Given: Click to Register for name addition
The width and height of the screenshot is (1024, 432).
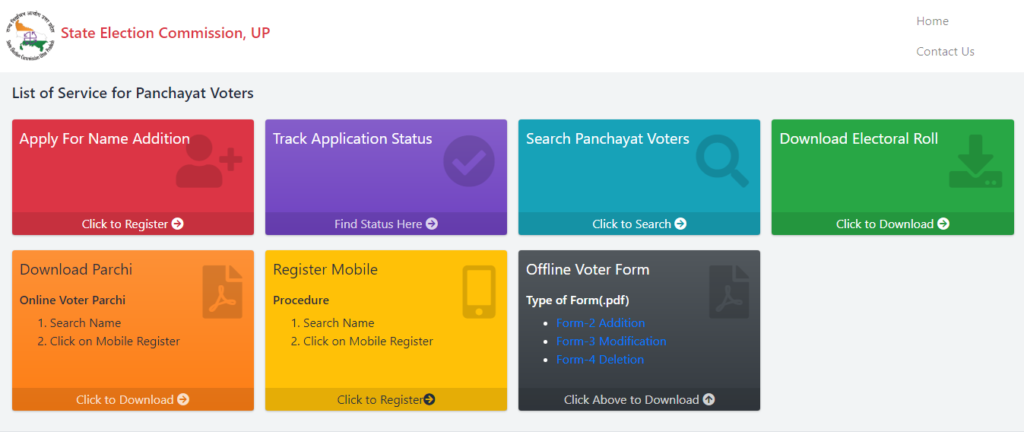Looking at the screenshot, I should tap(133, 224).
